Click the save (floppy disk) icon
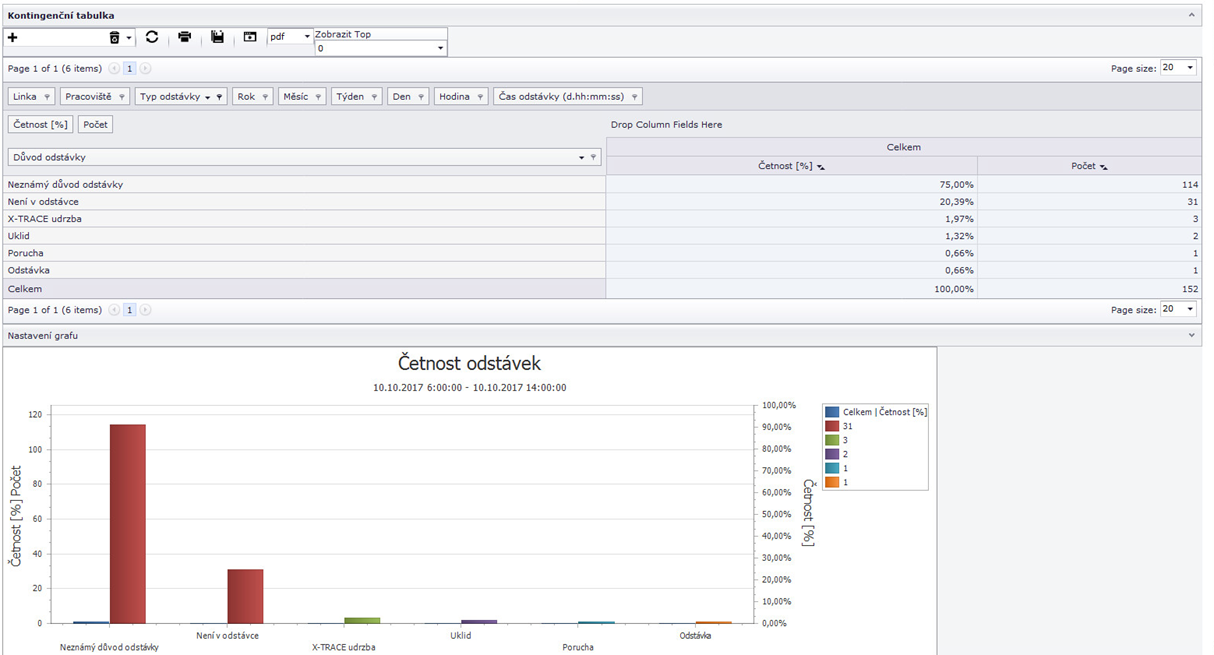 pyautogui.click(x=217, y=37)
